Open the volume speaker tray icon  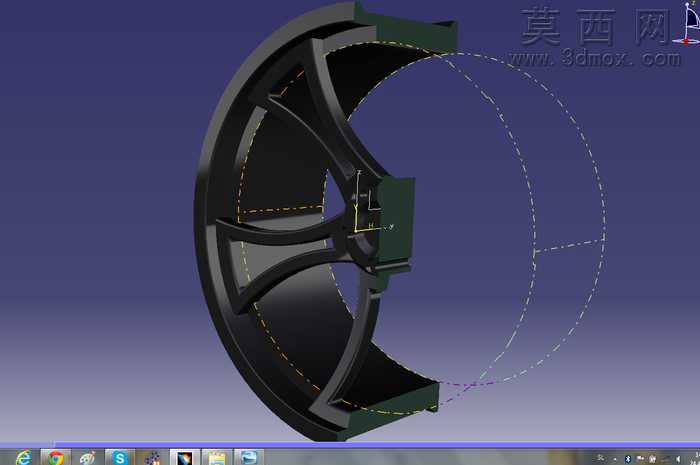678,459
